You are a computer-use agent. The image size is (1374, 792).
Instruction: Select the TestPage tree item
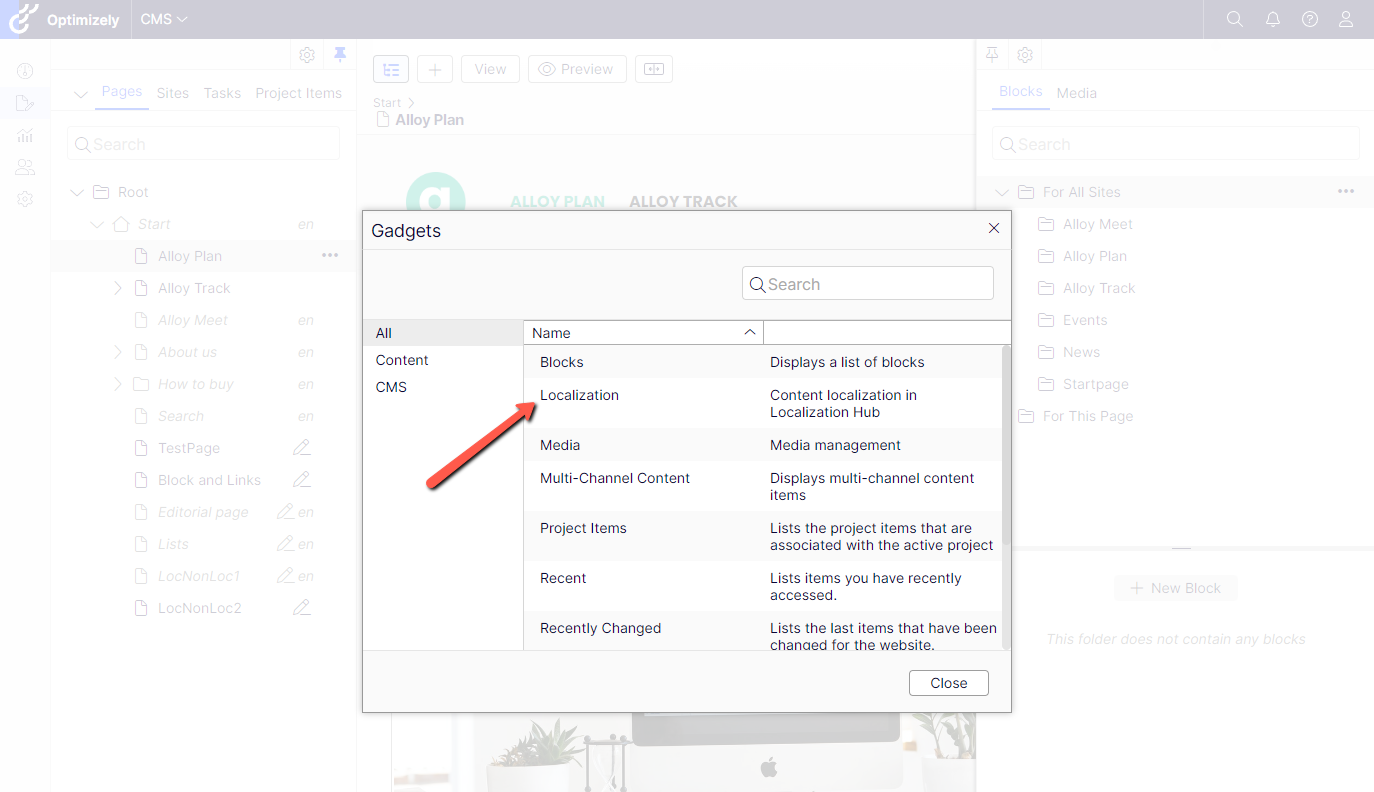189,448
